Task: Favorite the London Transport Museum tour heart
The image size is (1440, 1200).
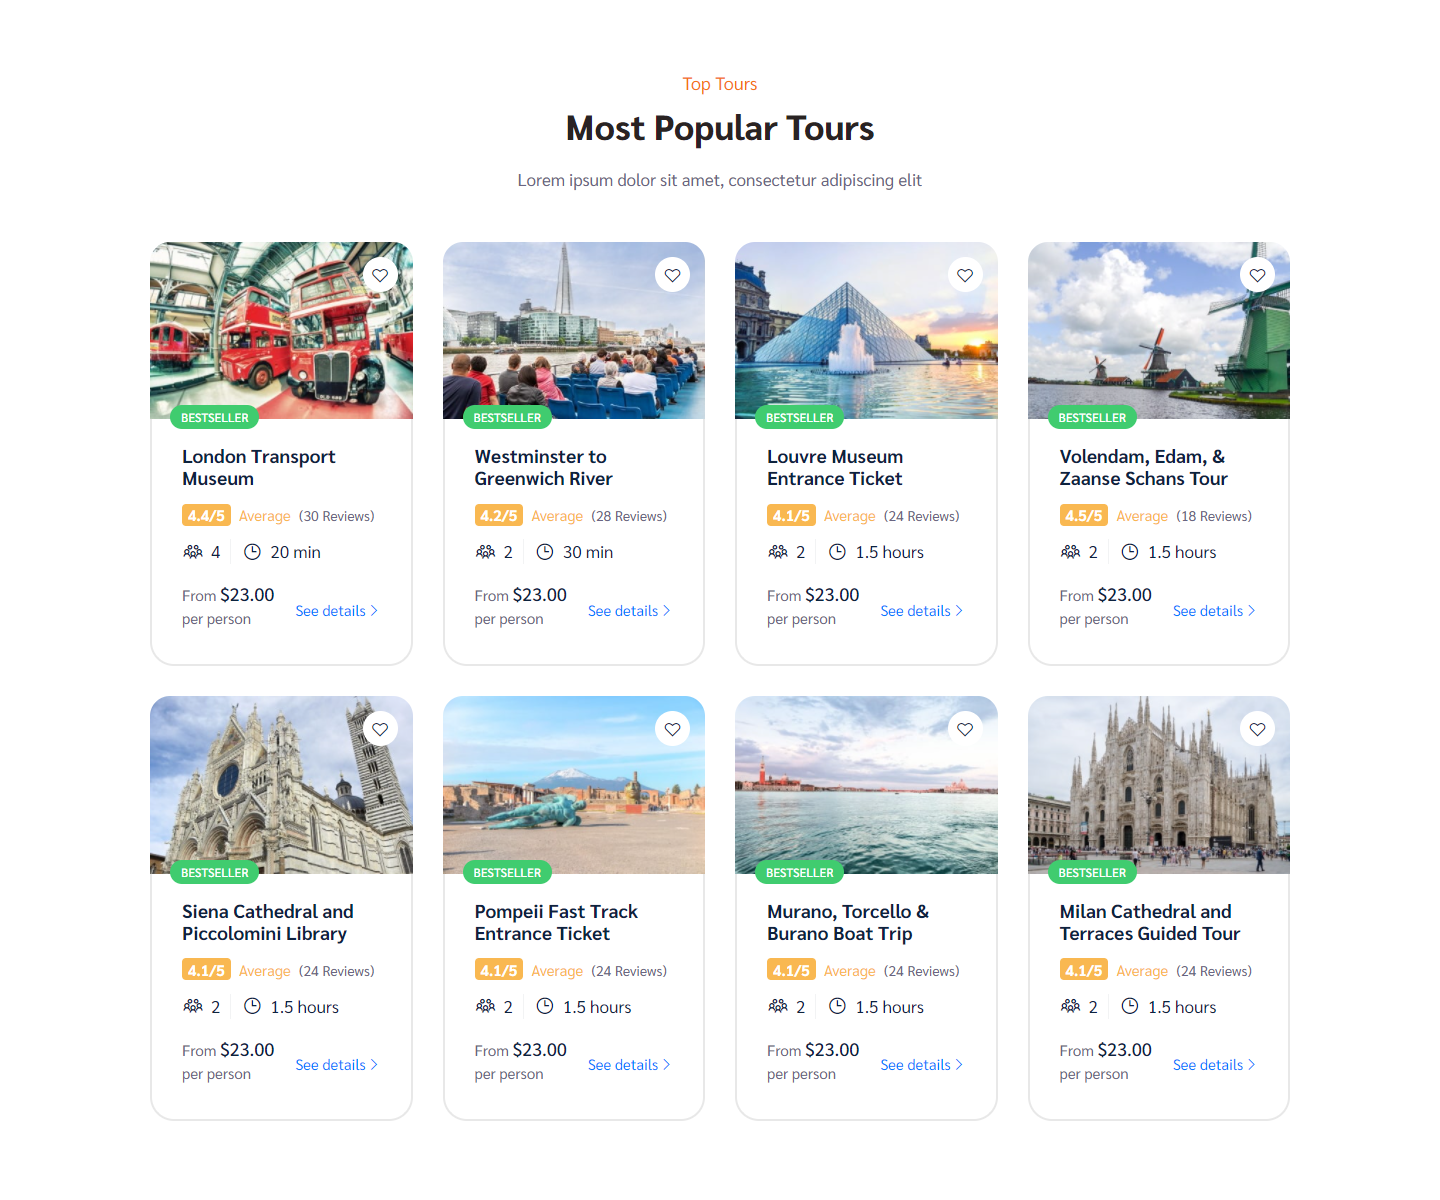Action: click(x=380, y=275)
